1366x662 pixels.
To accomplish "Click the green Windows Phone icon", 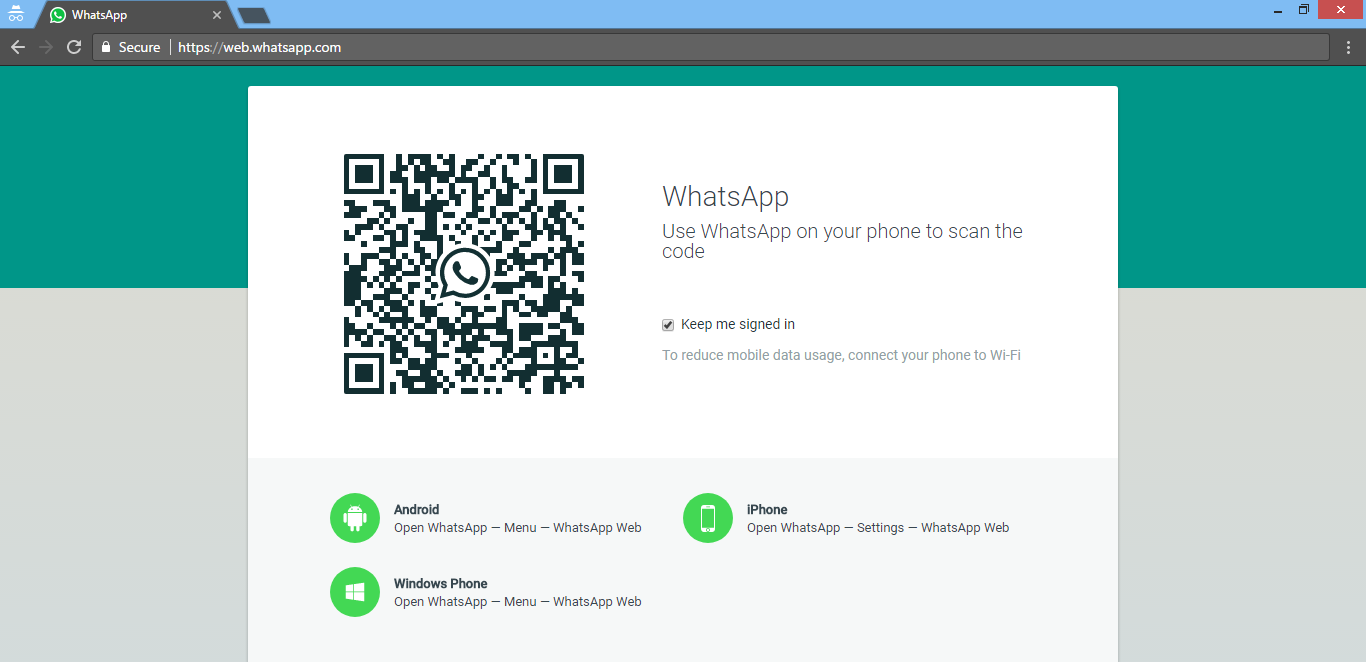I will coord(355,592).
